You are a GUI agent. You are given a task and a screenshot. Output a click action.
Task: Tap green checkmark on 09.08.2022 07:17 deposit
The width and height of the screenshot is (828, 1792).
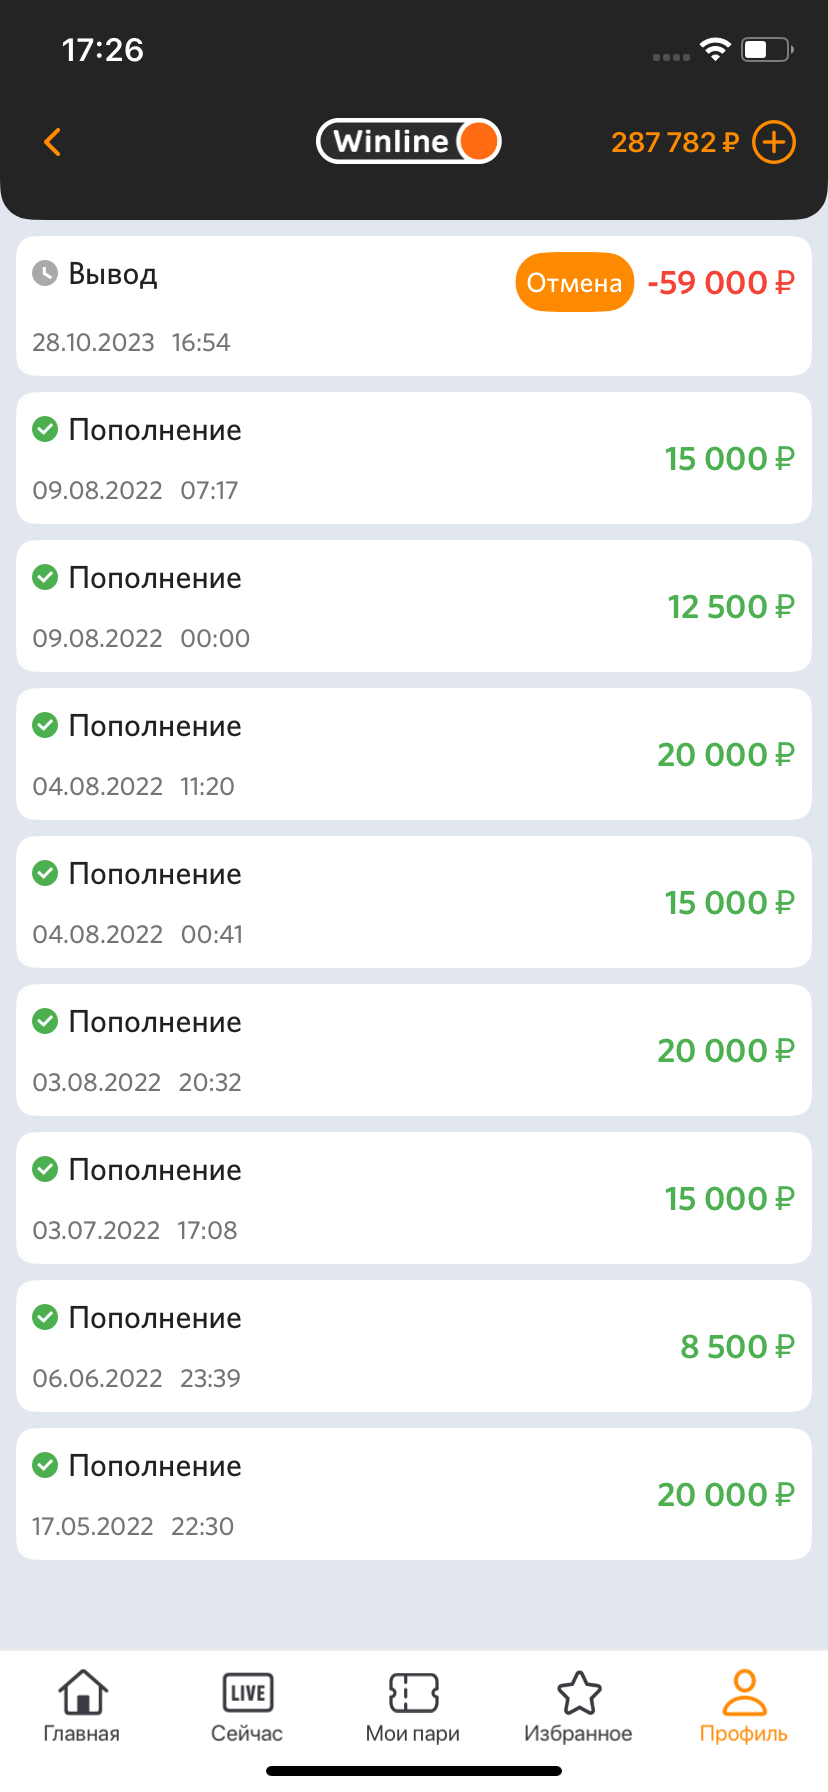click(45, 429)
